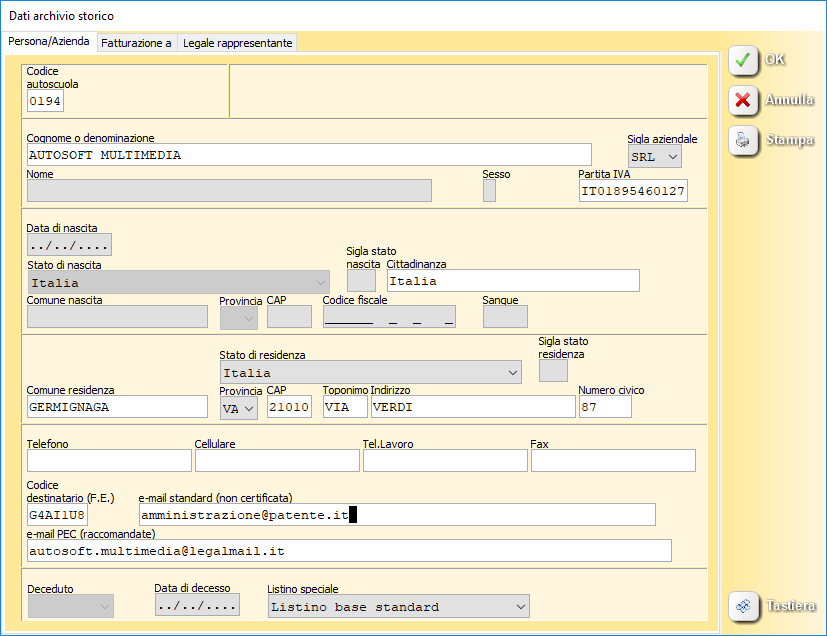Screen dimensions: 827x636
Task: Open the Stato di residenza dropdown
Action: point(512,373)
